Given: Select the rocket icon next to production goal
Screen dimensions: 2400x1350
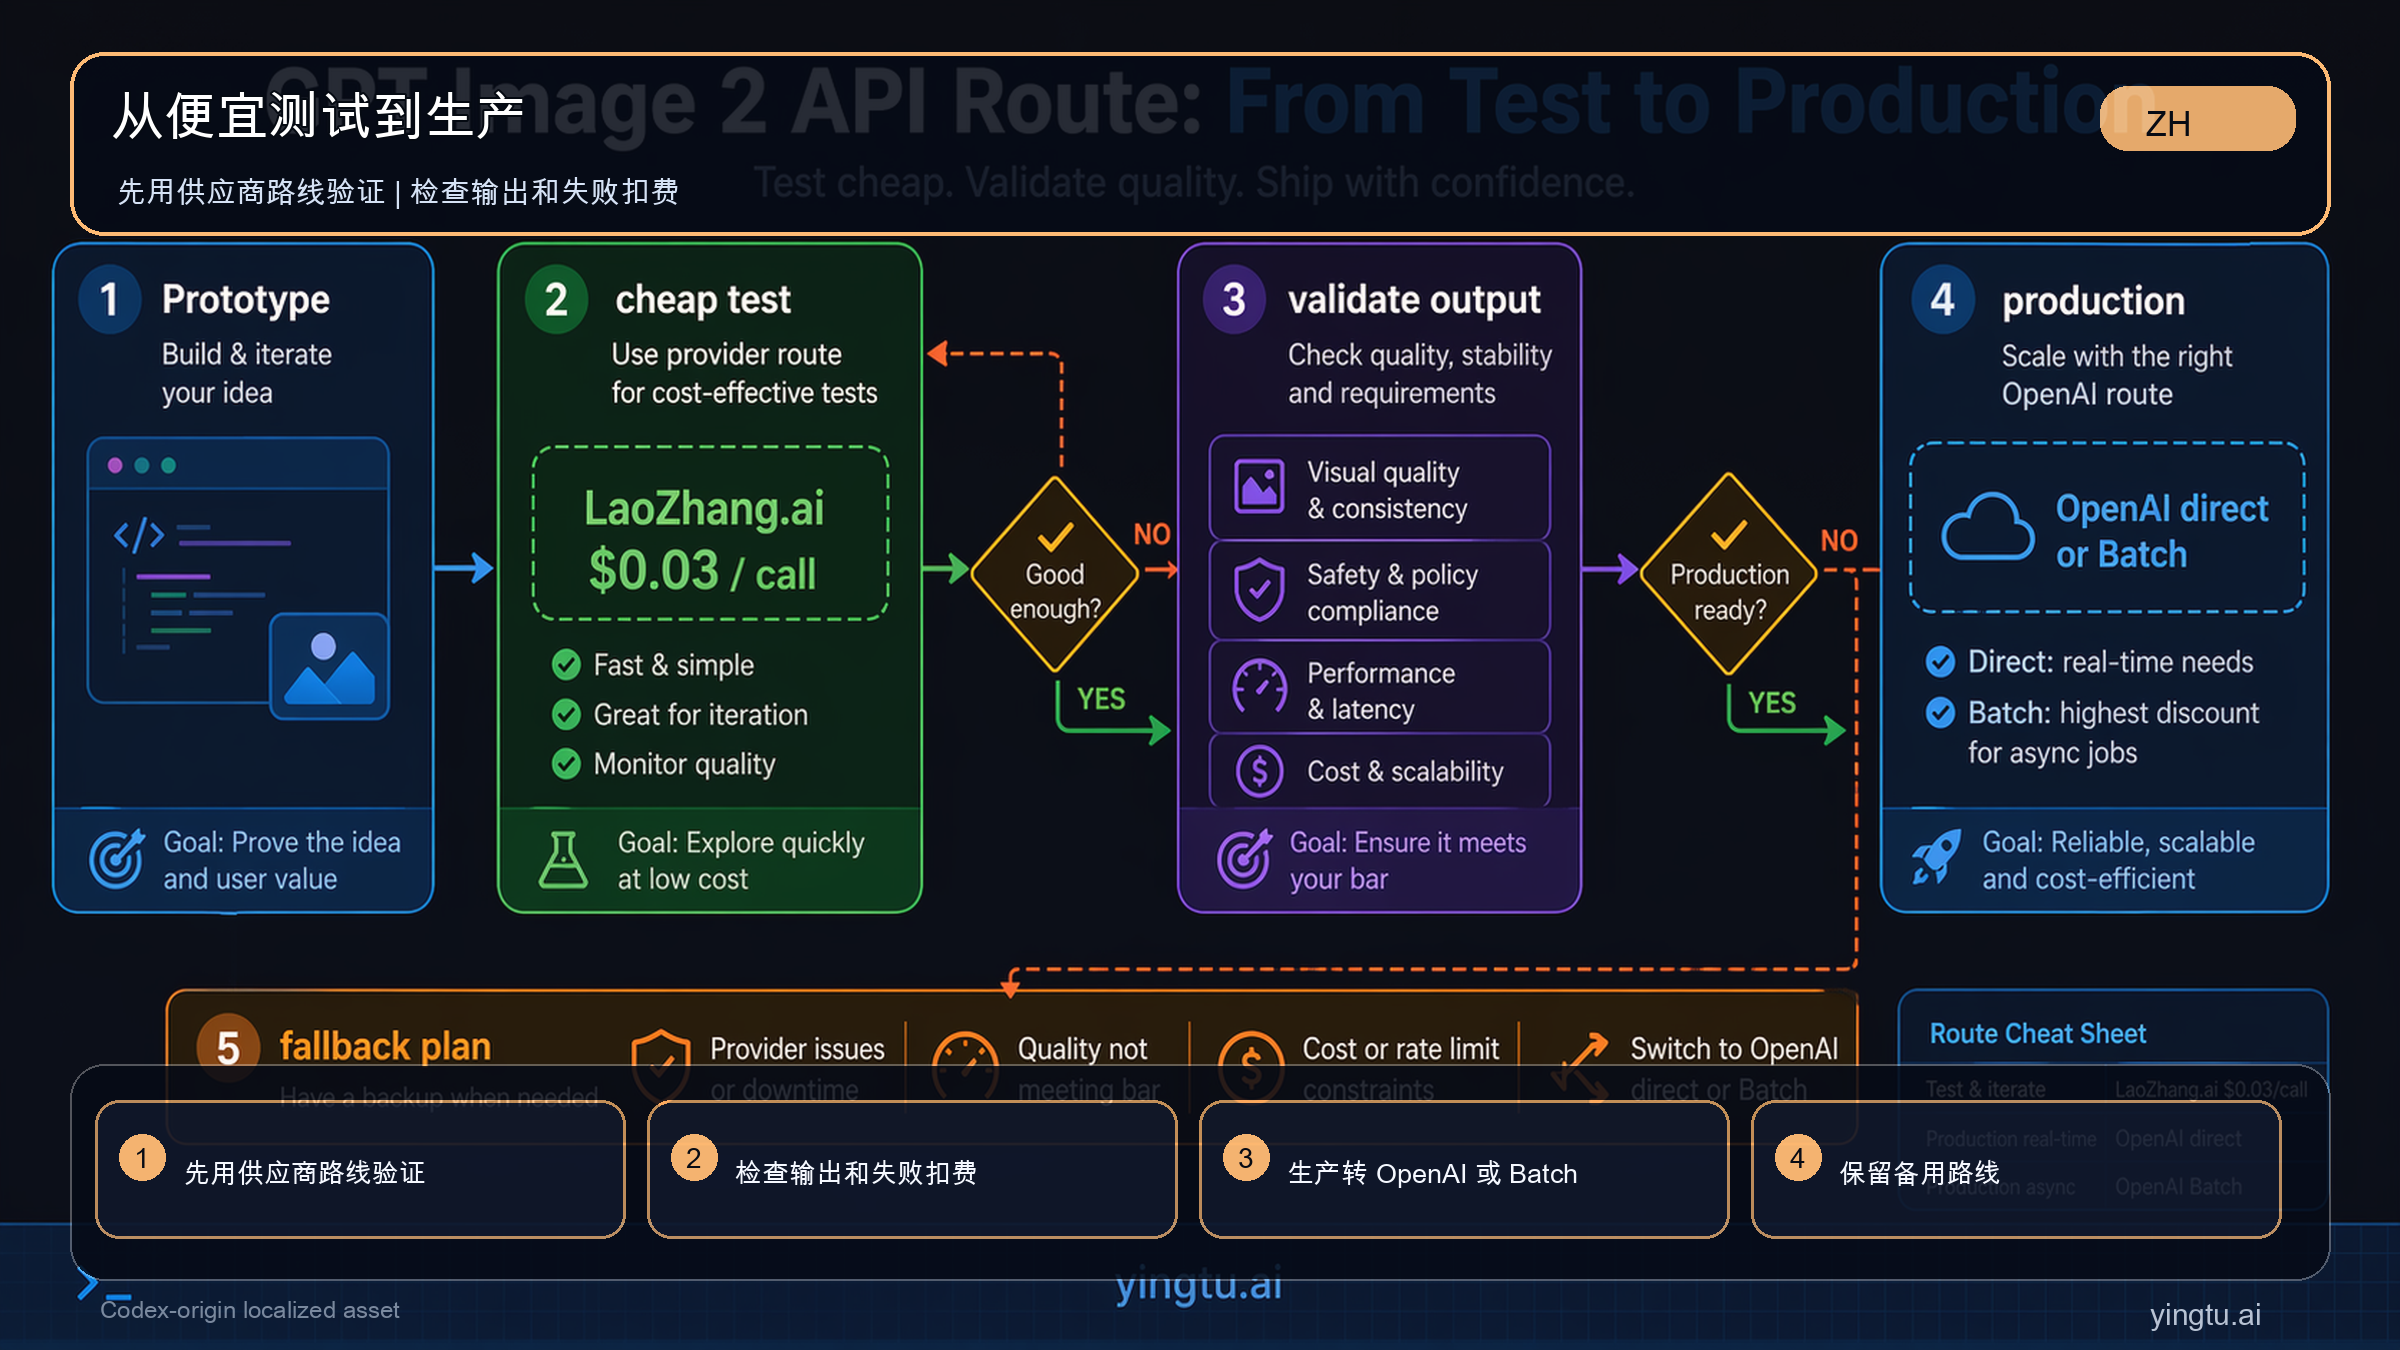Looking at the screenshot, I should pos(1938,860).
